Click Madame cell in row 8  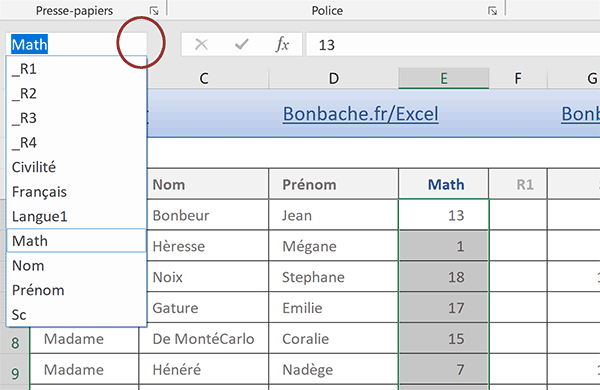(x=84, y=339)
